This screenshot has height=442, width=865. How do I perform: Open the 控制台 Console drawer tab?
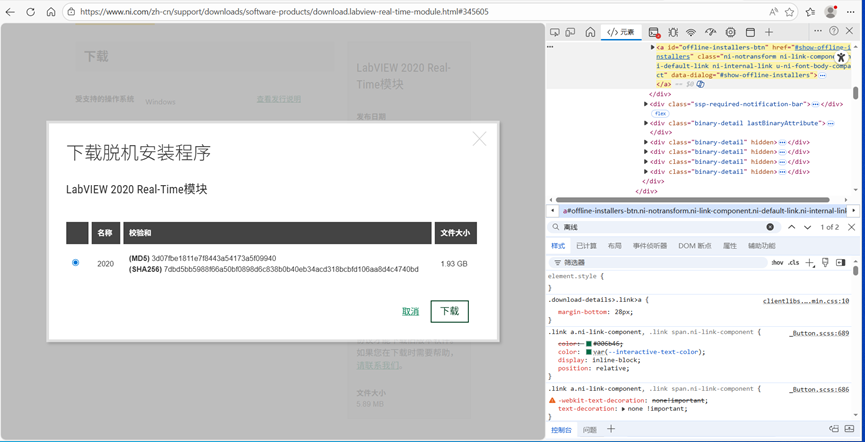coord(562,430)
